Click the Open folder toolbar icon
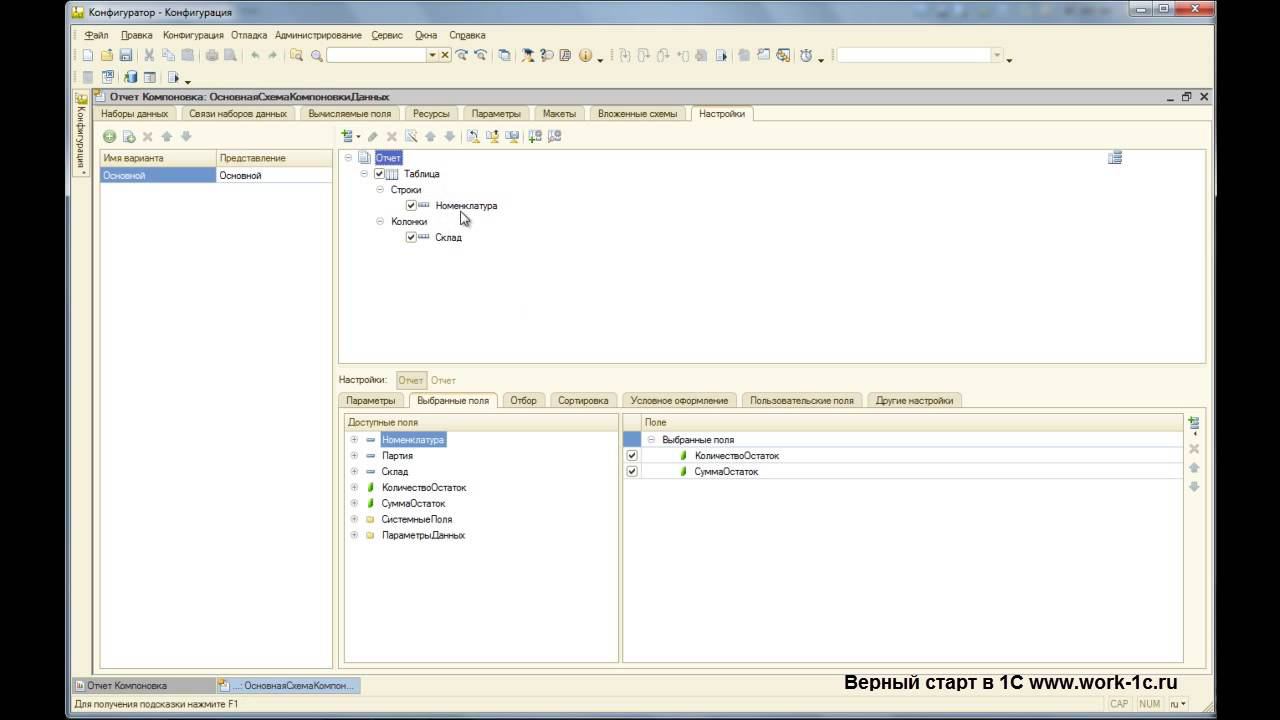This screenshot has height=720, width=1280. point(106,56)
